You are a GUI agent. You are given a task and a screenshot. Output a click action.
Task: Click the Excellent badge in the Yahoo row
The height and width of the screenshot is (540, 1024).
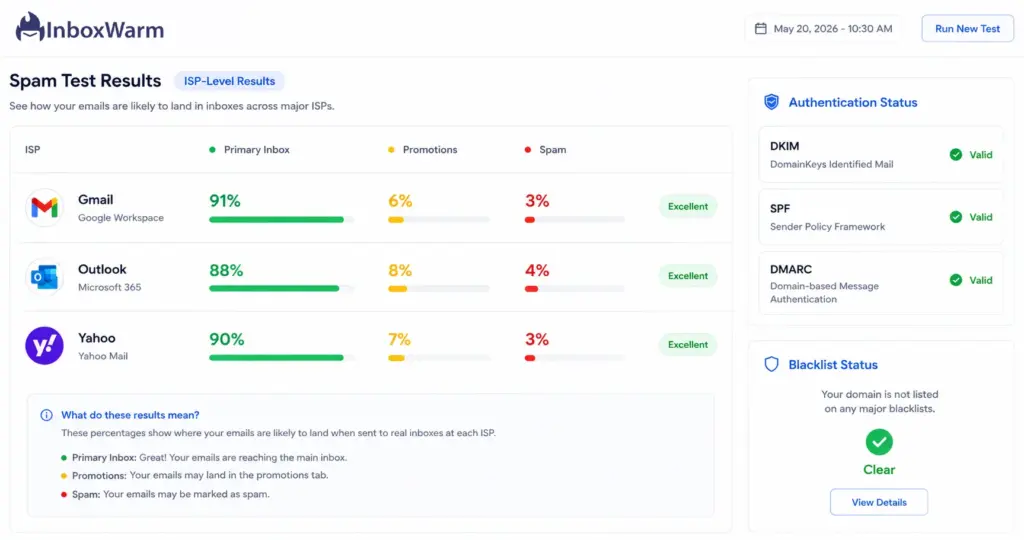tap(688, 344)
